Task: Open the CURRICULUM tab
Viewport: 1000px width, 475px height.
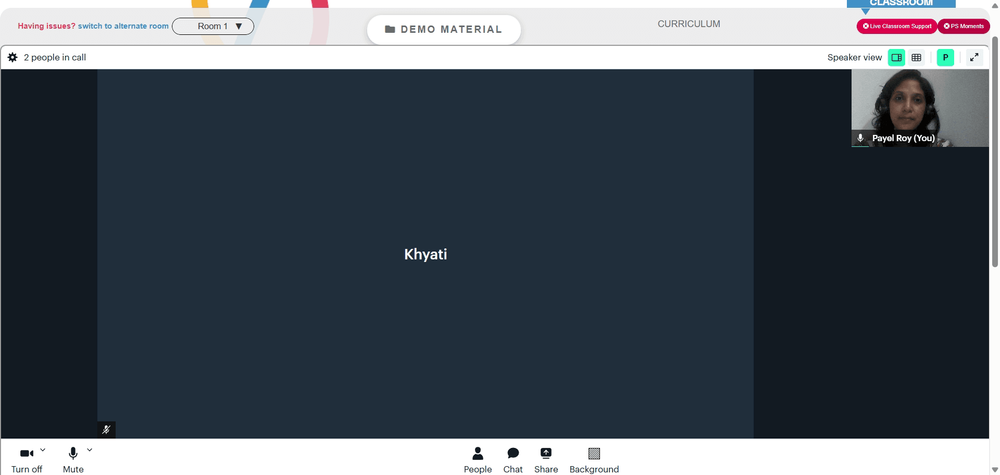Action: (x=689, y=24)
